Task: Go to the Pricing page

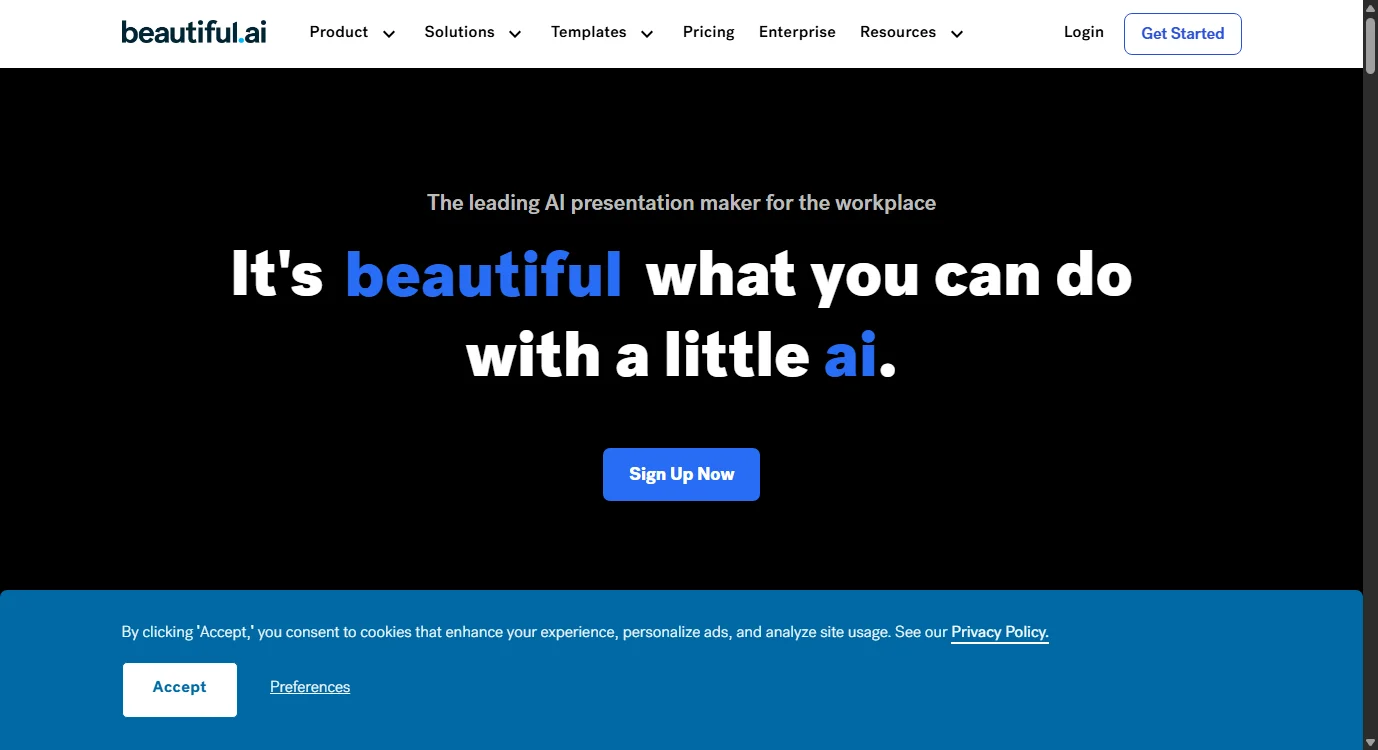Action: 708,32
